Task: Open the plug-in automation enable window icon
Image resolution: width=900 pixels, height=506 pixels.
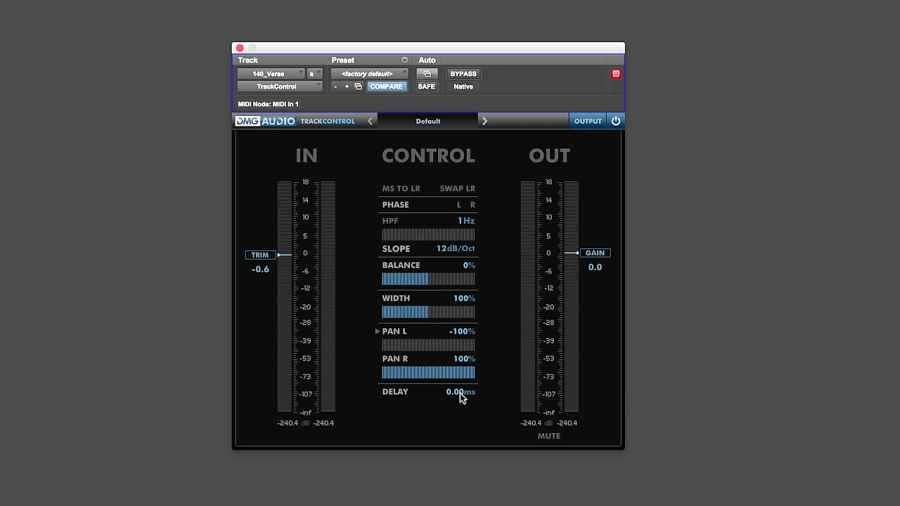Action: [427, 73]
